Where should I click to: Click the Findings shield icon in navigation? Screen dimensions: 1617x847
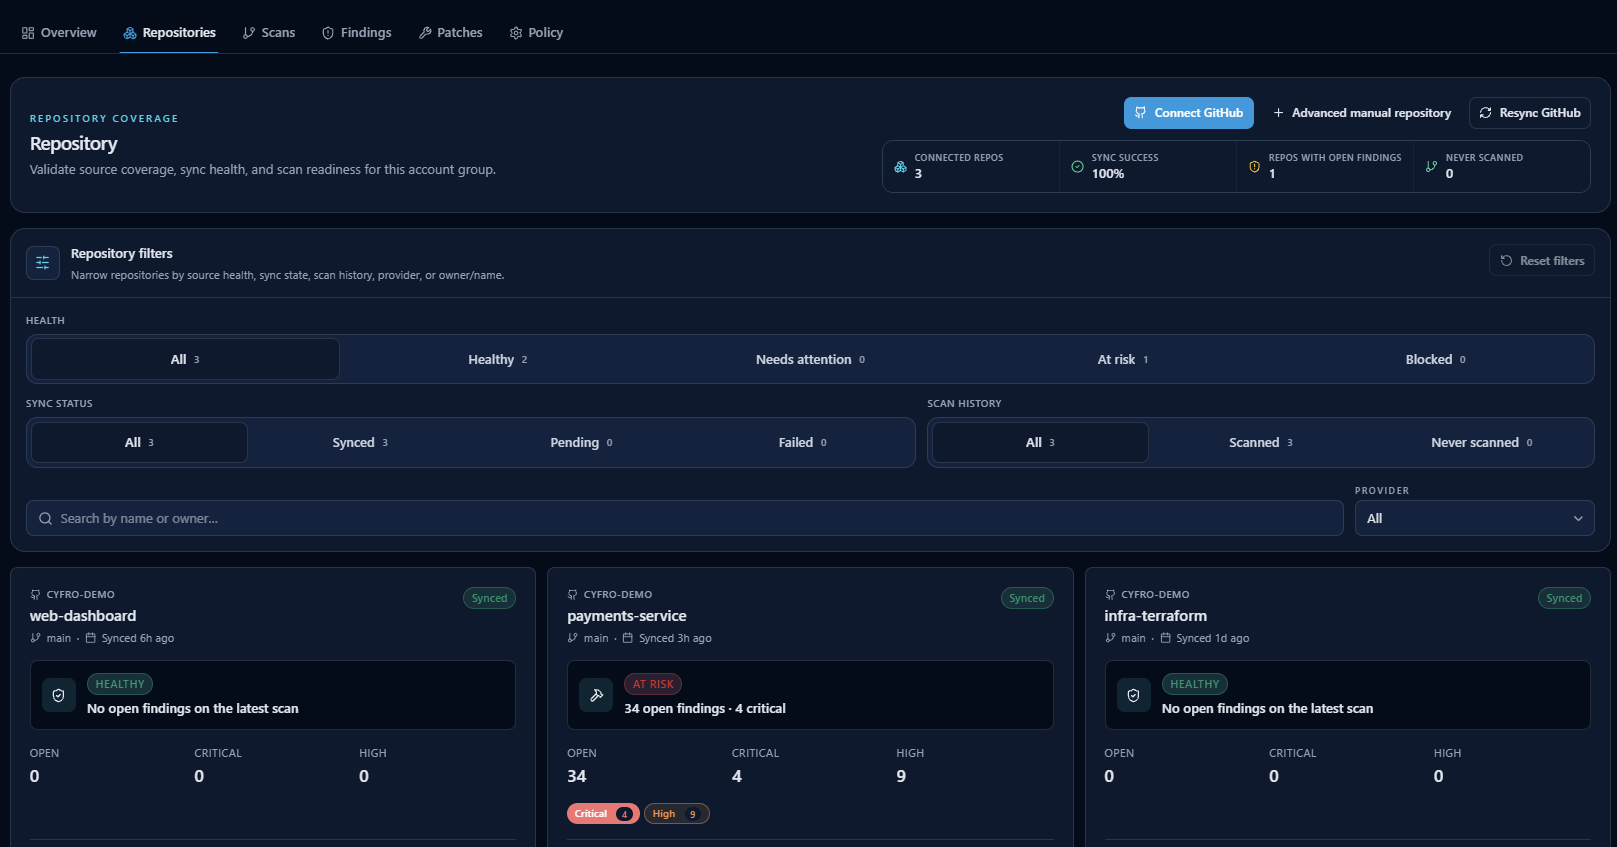pyautogui.click(x=328, y=33)
